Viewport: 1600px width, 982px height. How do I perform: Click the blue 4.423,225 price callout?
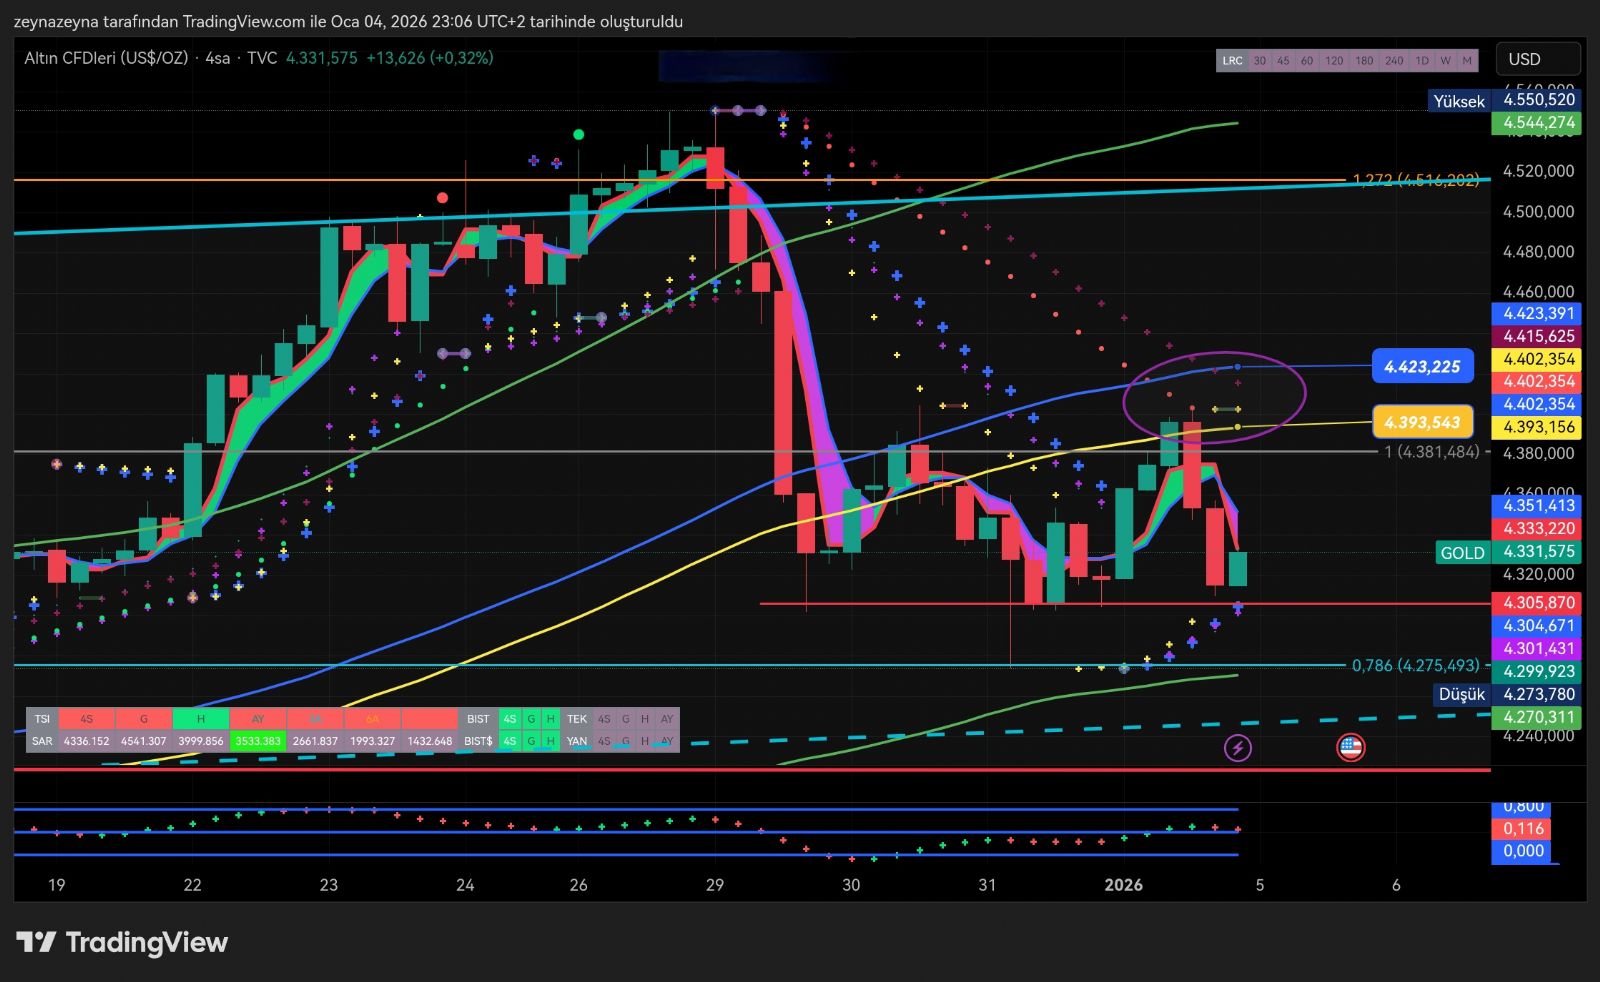pyautogui.click(x=1422, y=367)
